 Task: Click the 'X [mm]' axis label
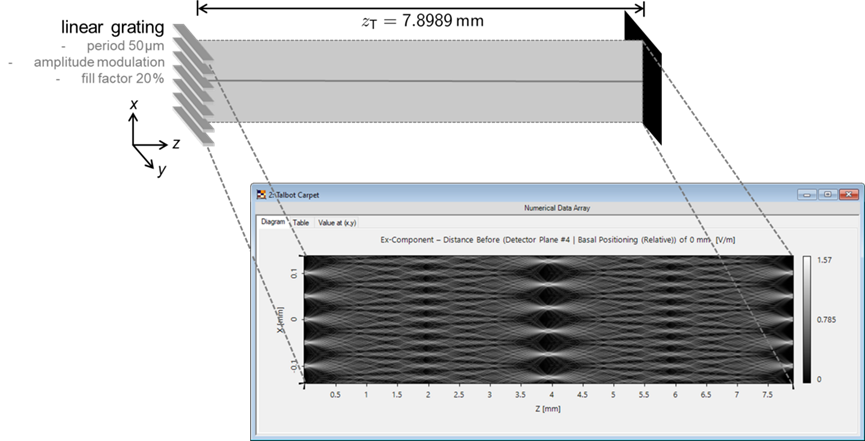click(x=280, y=320)
